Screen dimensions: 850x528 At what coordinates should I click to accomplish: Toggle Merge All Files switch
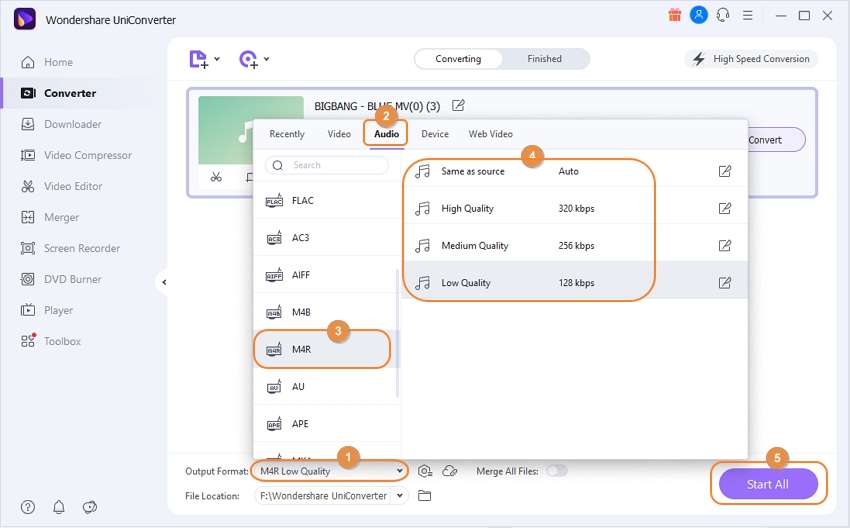pos(557,471)
